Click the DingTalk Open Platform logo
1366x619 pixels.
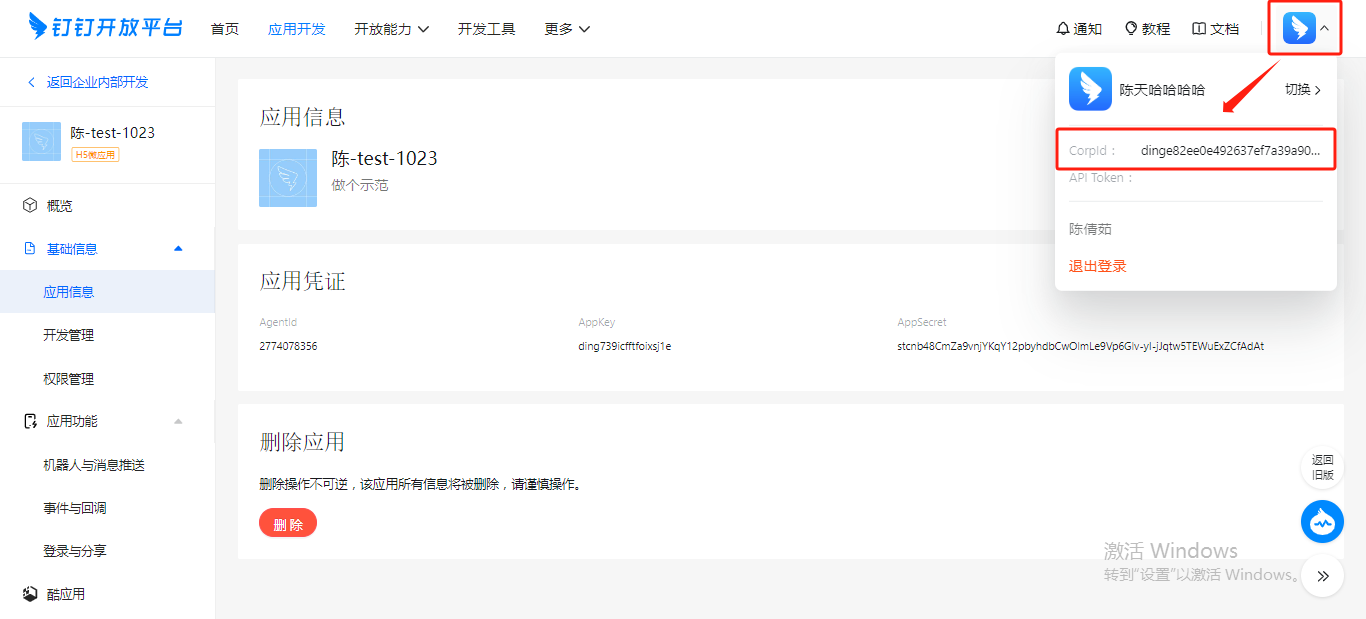105,27
